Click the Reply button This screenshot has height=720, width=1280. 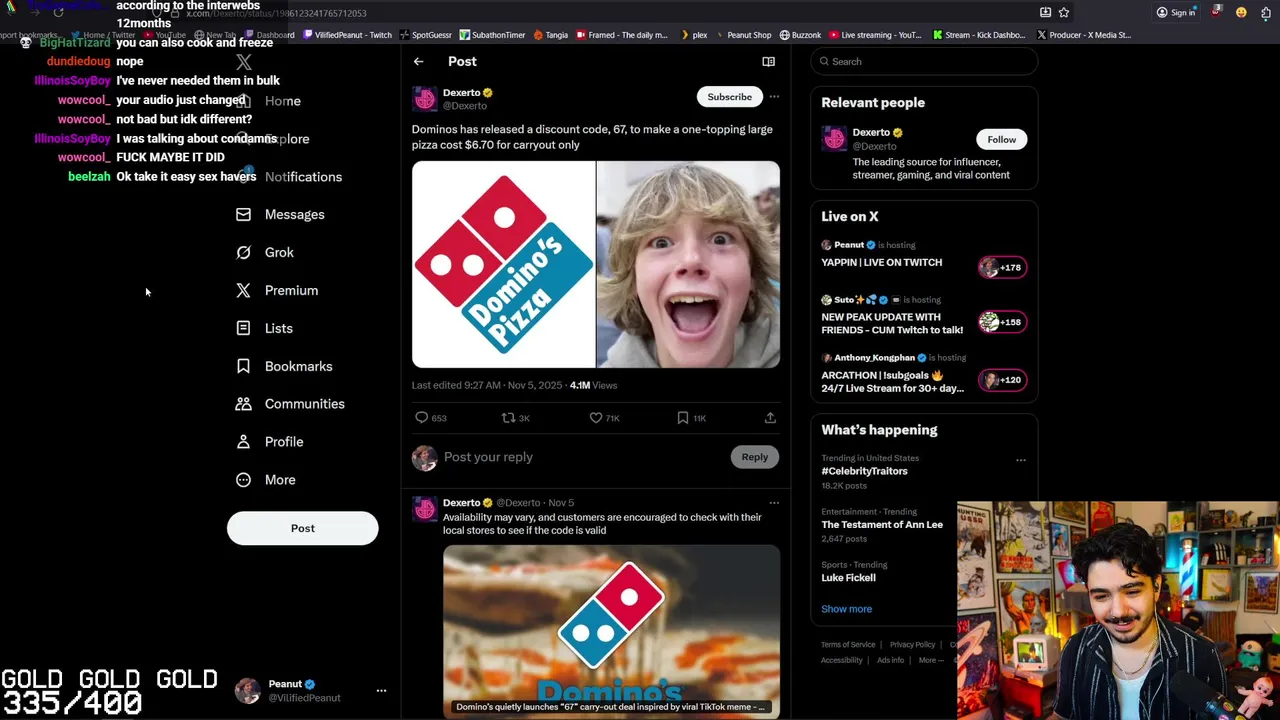[754, 457]
